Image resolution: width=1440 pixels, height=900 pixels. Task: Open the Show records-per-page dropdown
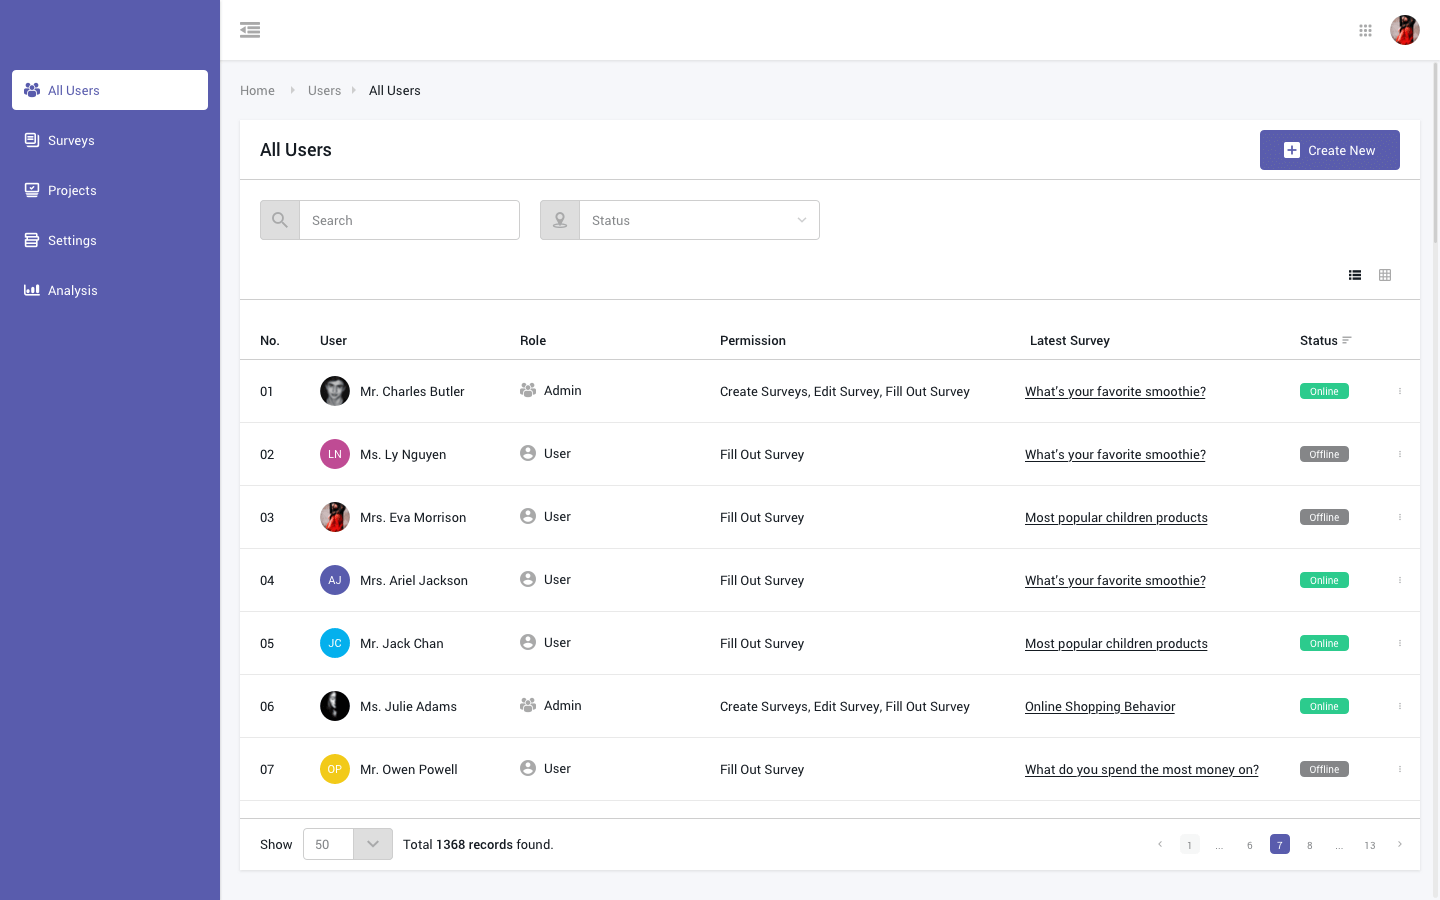[372, 844]
